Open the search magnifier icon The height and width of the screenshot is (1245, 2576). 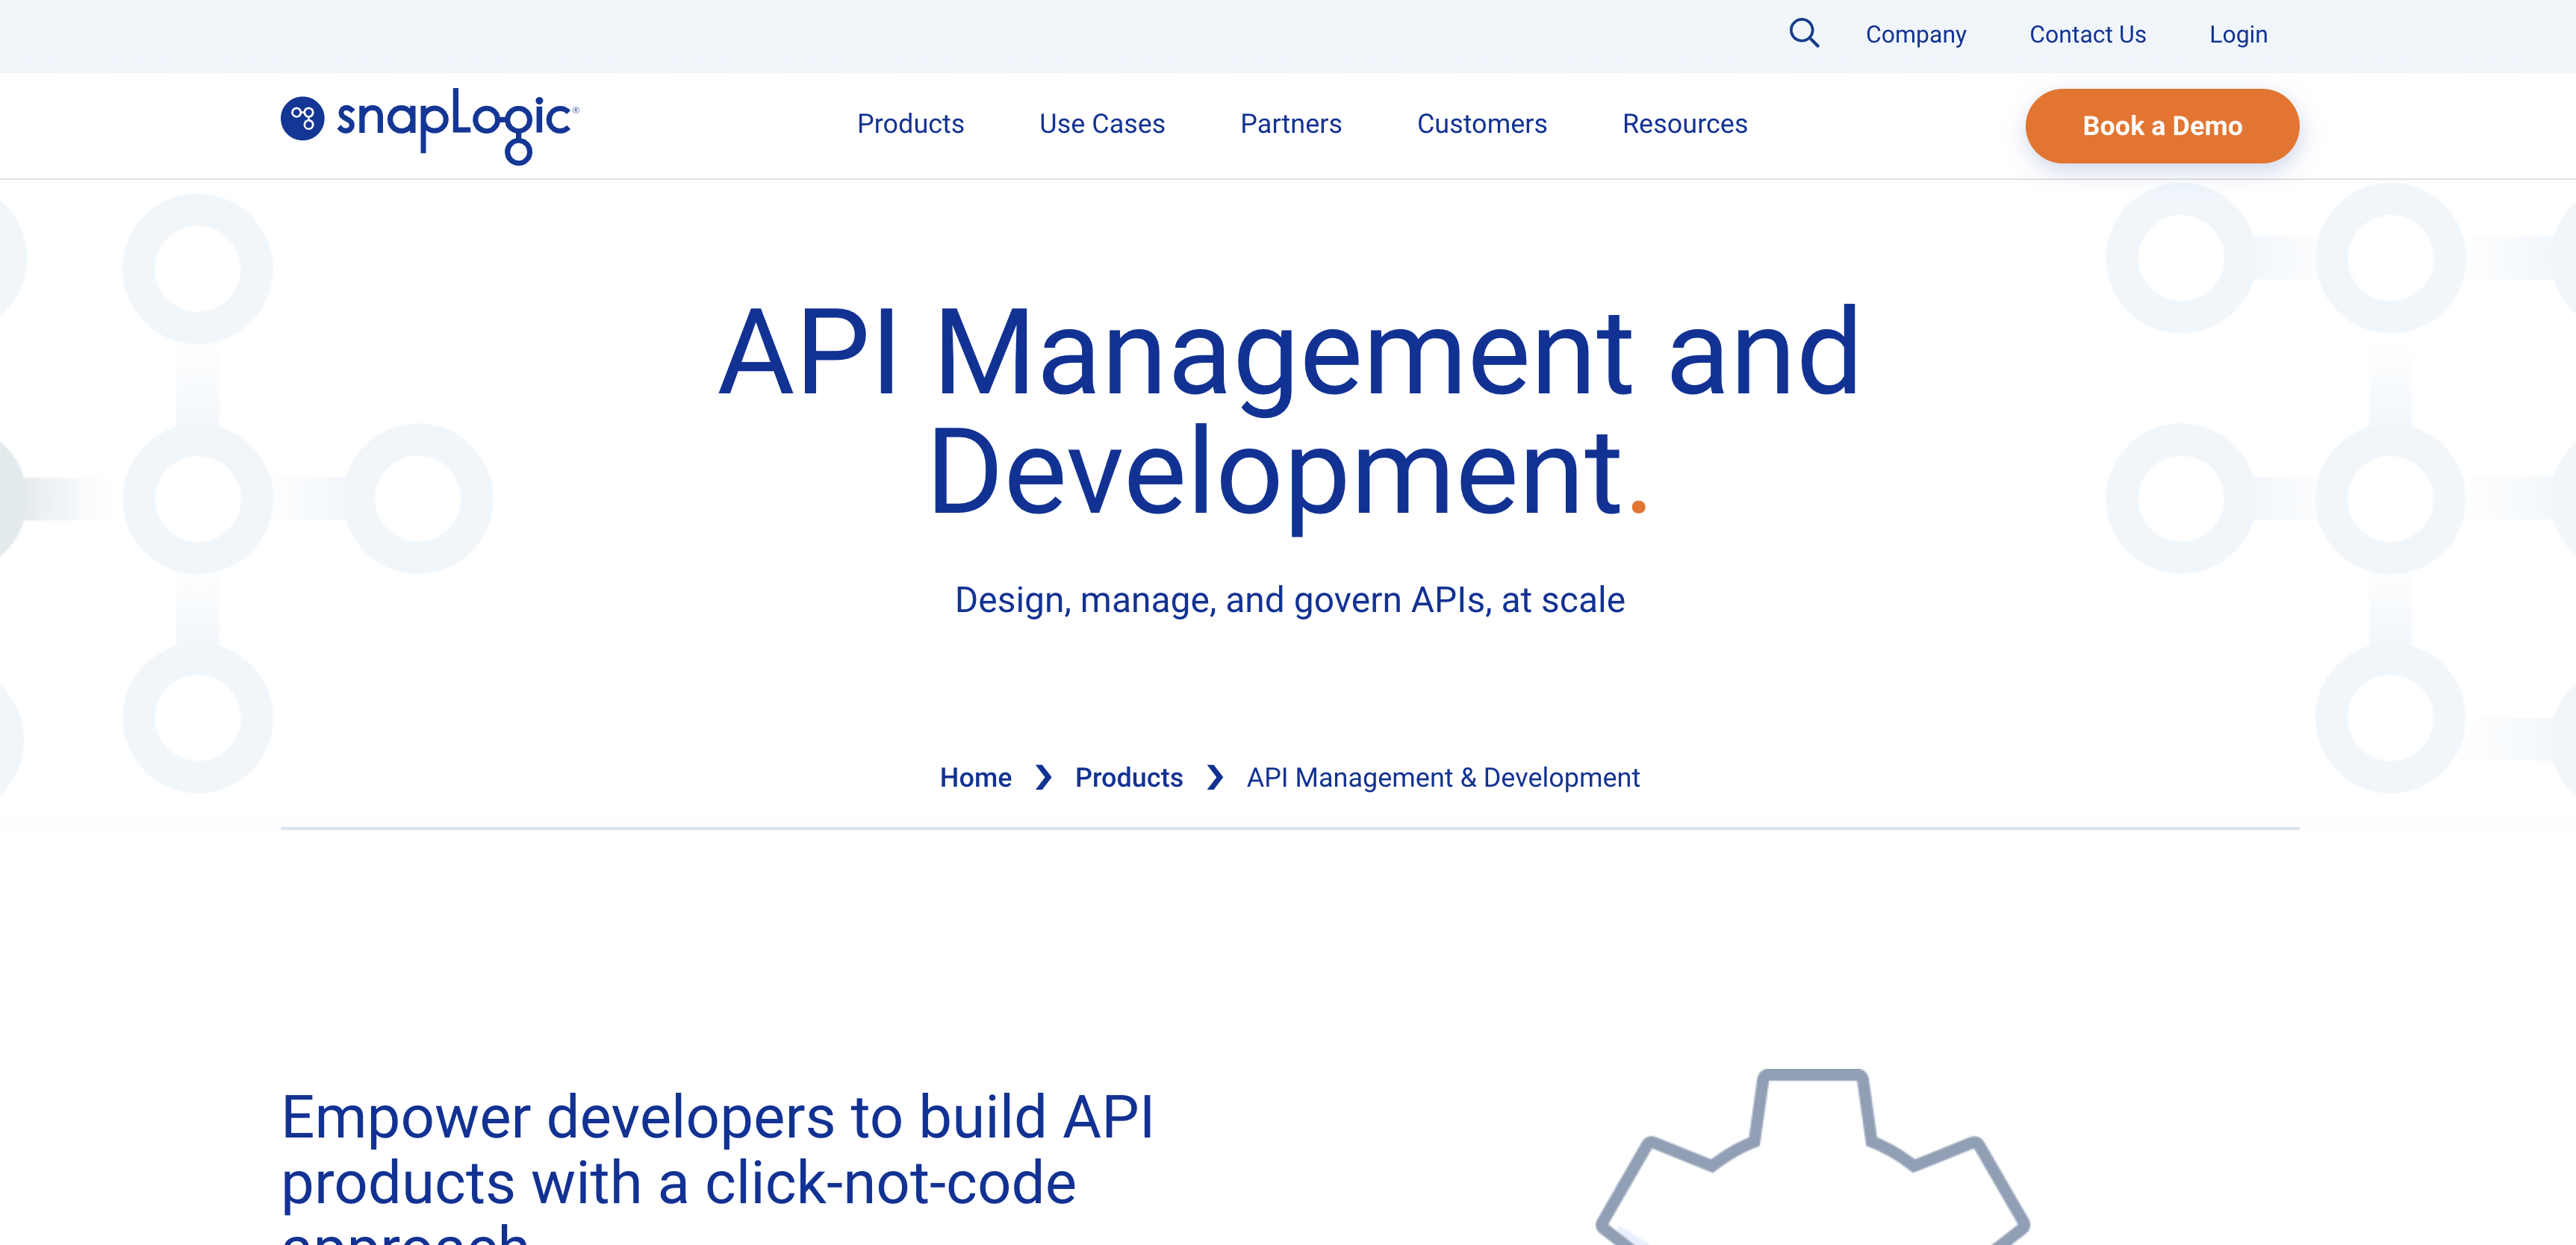coord(1803,34)
